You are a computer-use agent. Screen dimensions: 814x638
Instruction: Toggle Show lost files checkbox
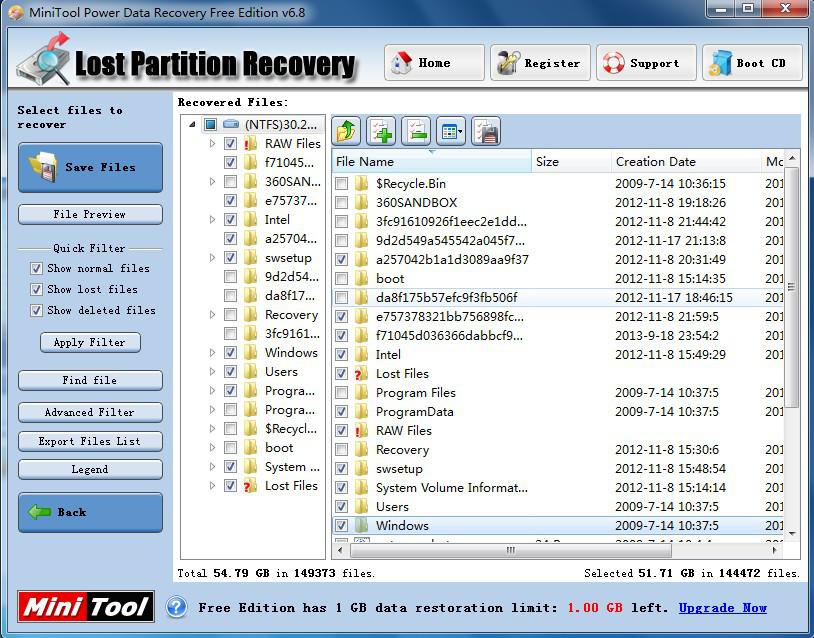(x=36, y=289)
